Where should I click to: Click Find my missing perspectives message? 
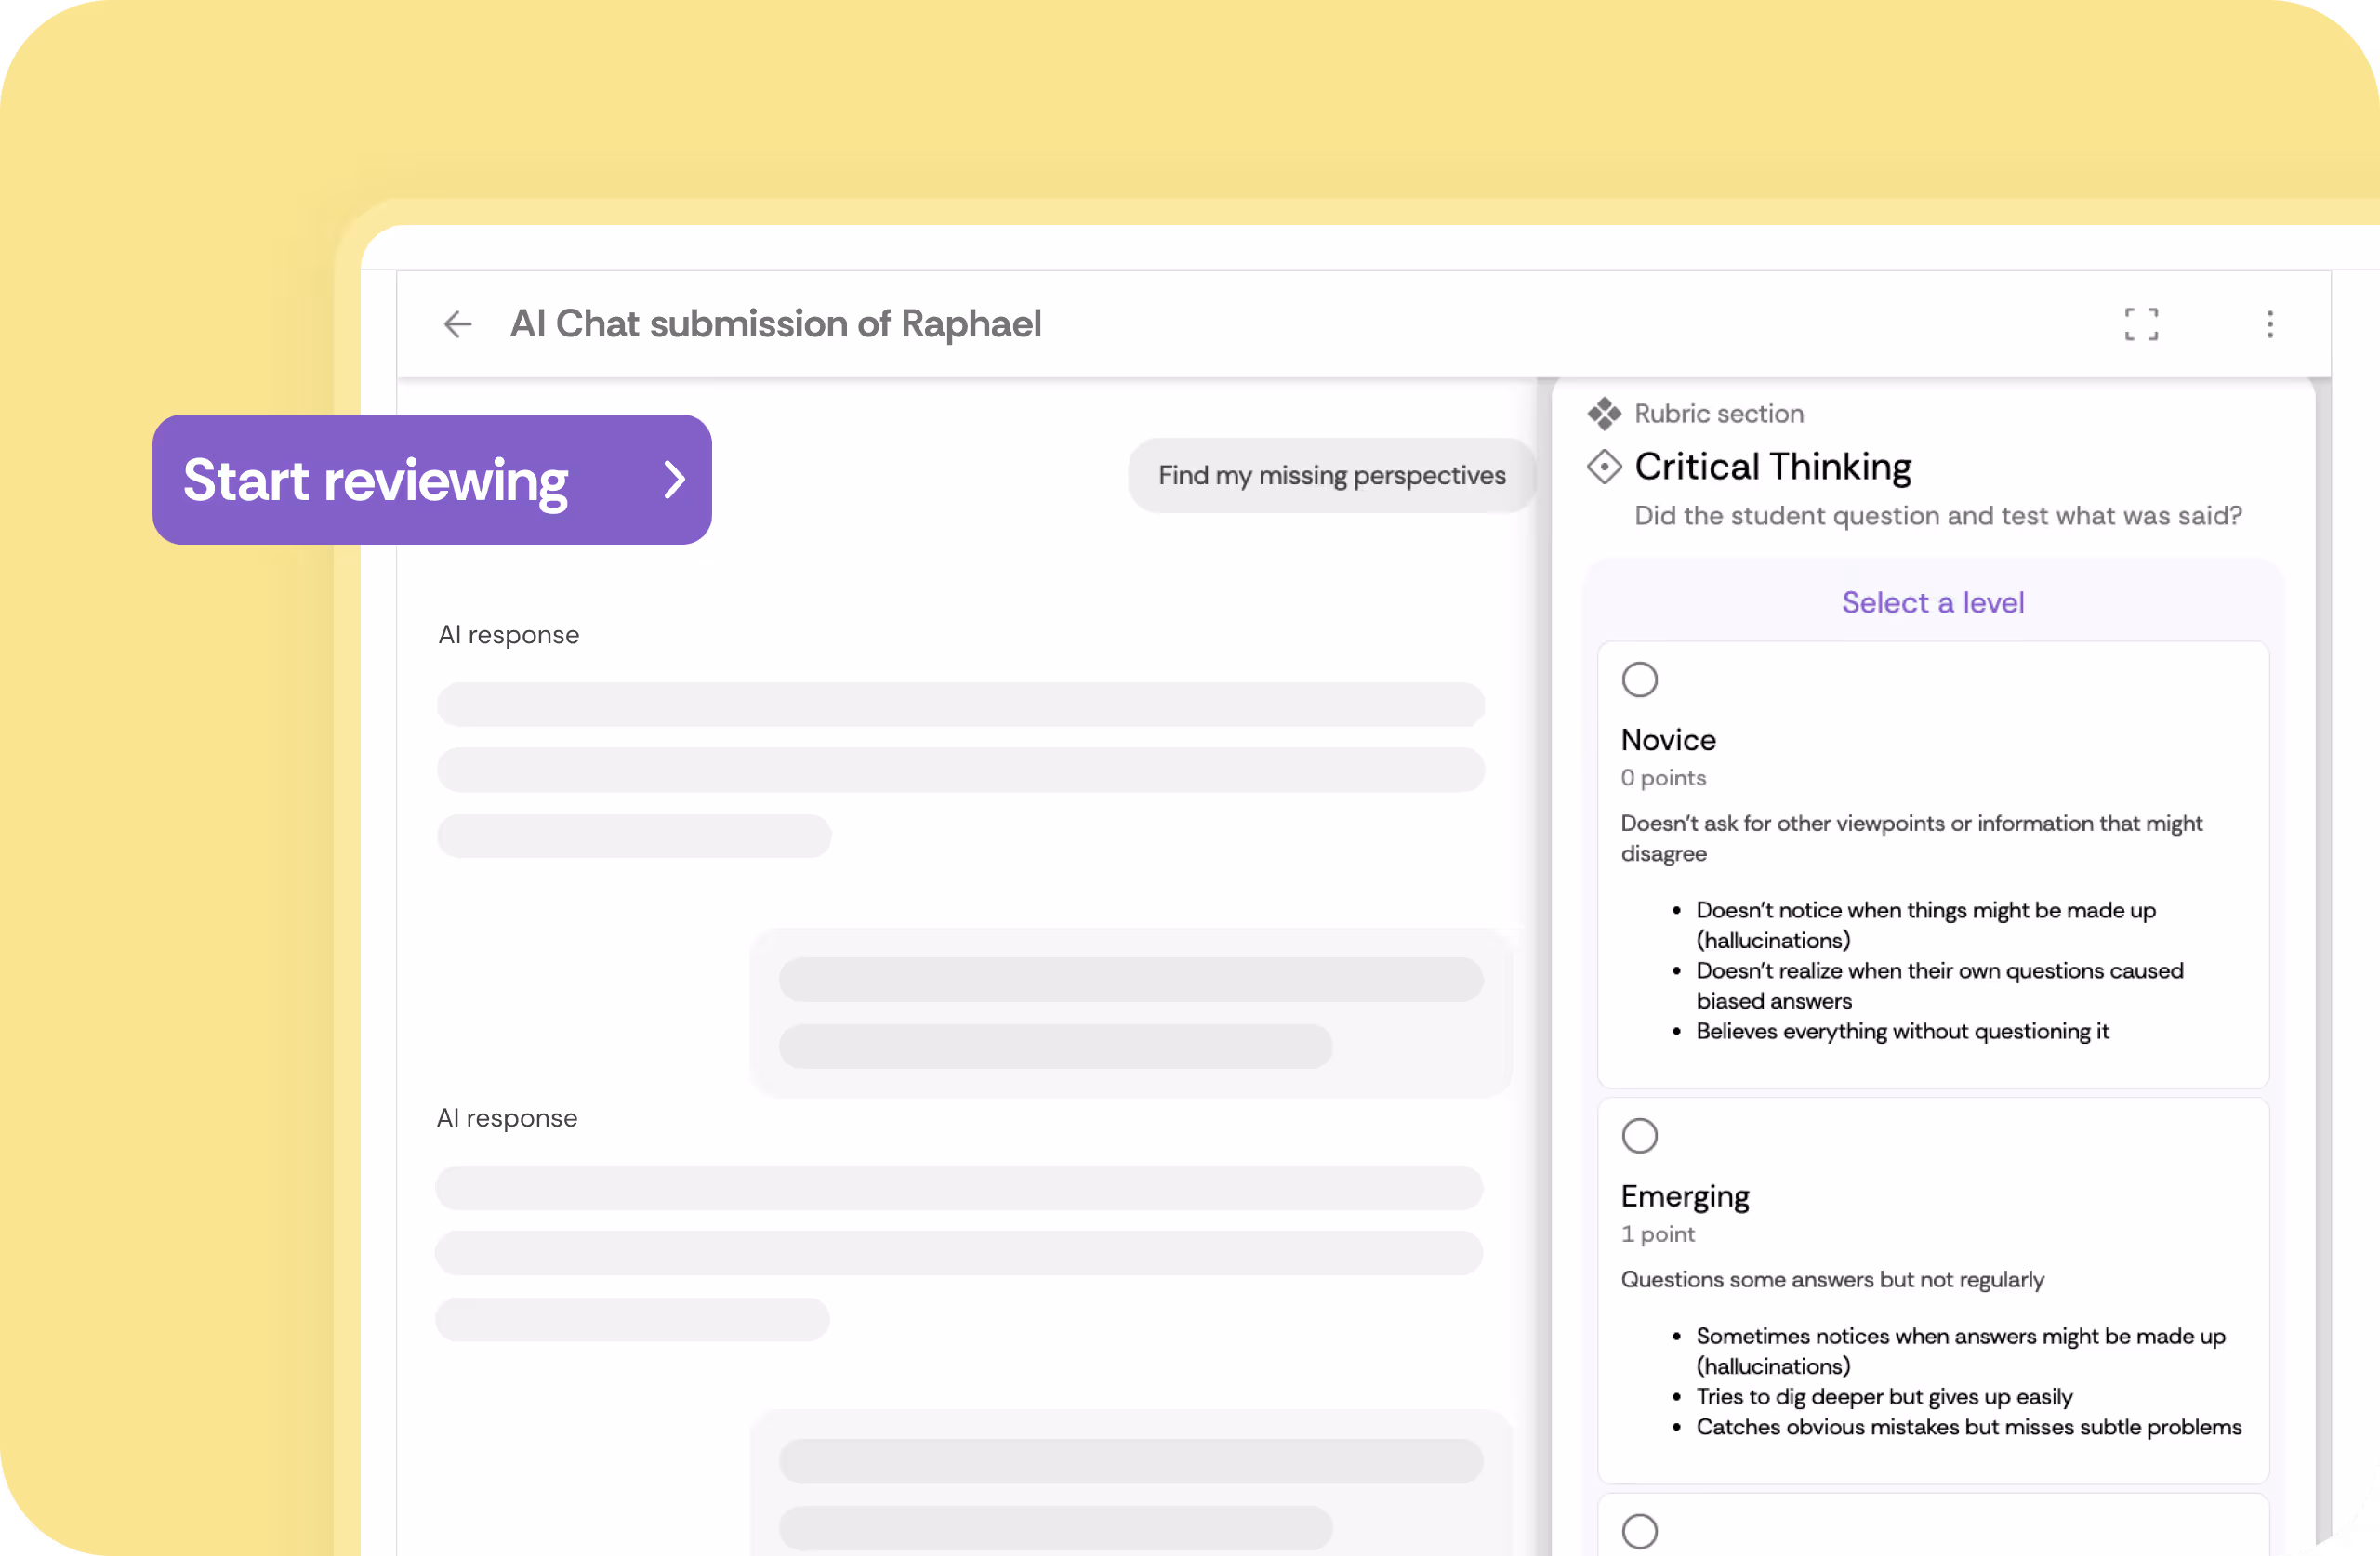point(1331,476)
